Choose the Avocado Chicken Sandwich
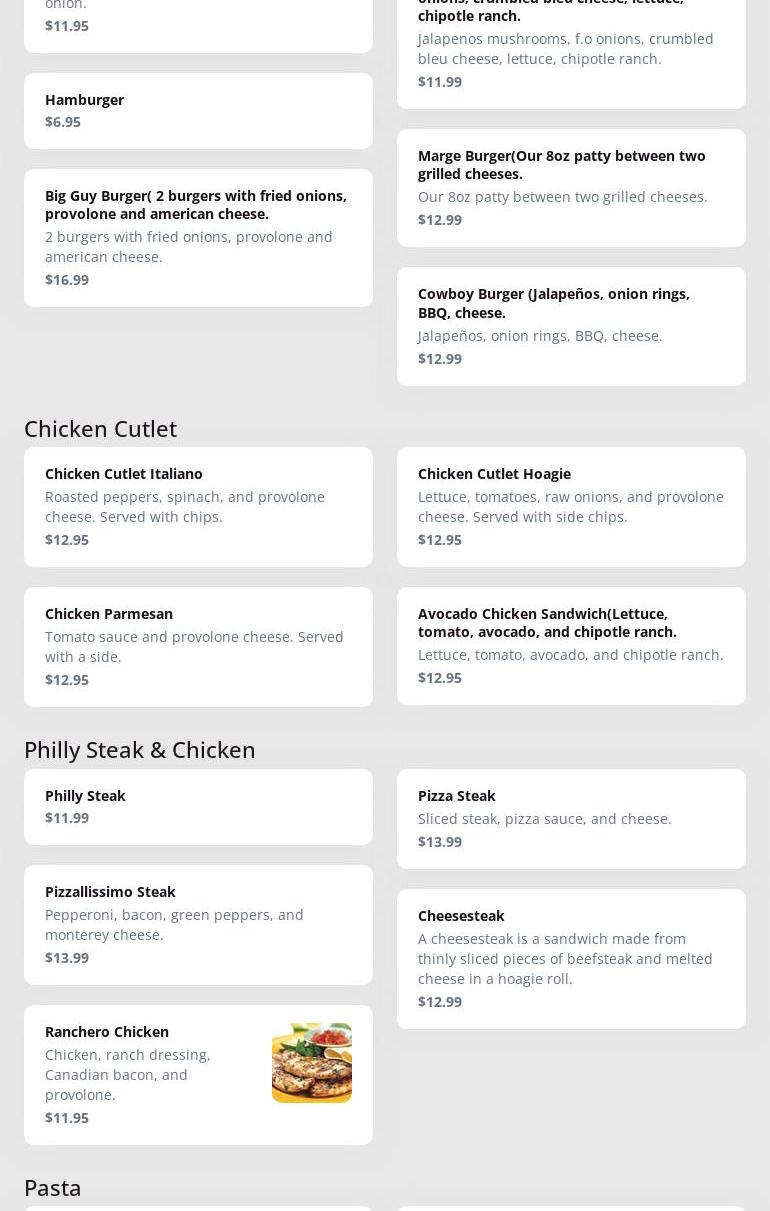This screenshot has width=770, height=1211. coord(571,645)
